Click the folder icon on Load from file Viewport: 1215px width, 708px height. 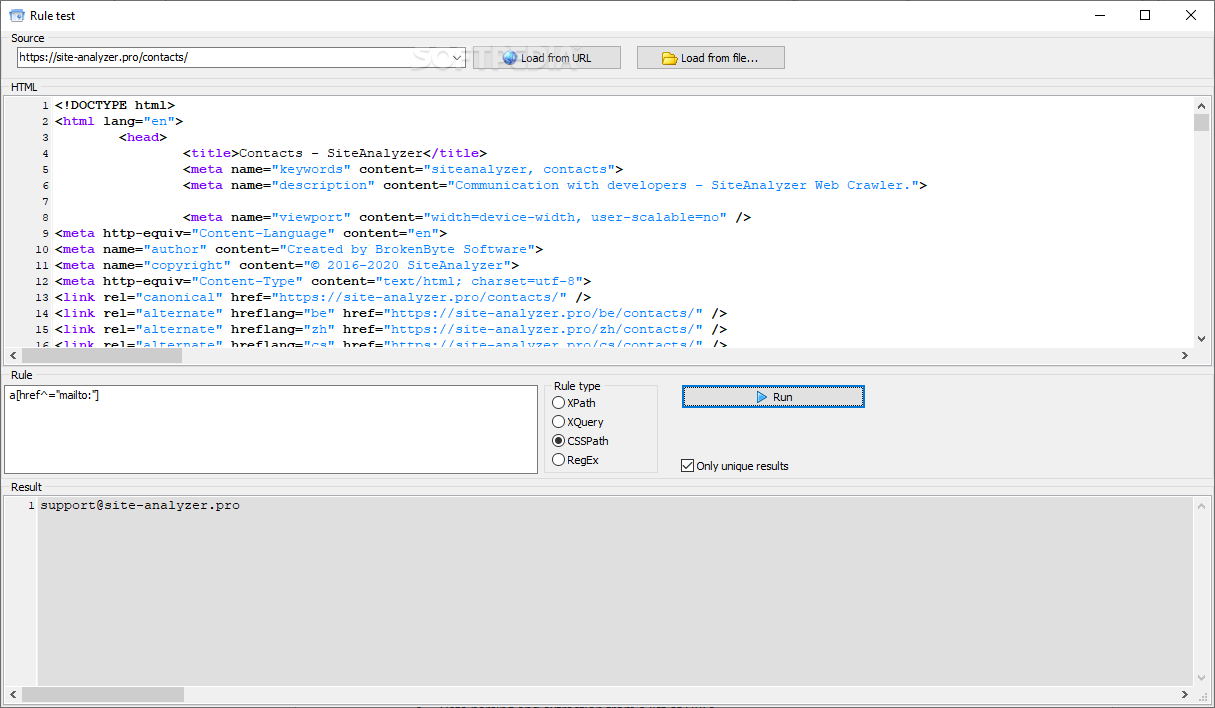click(x=670, y=58)
